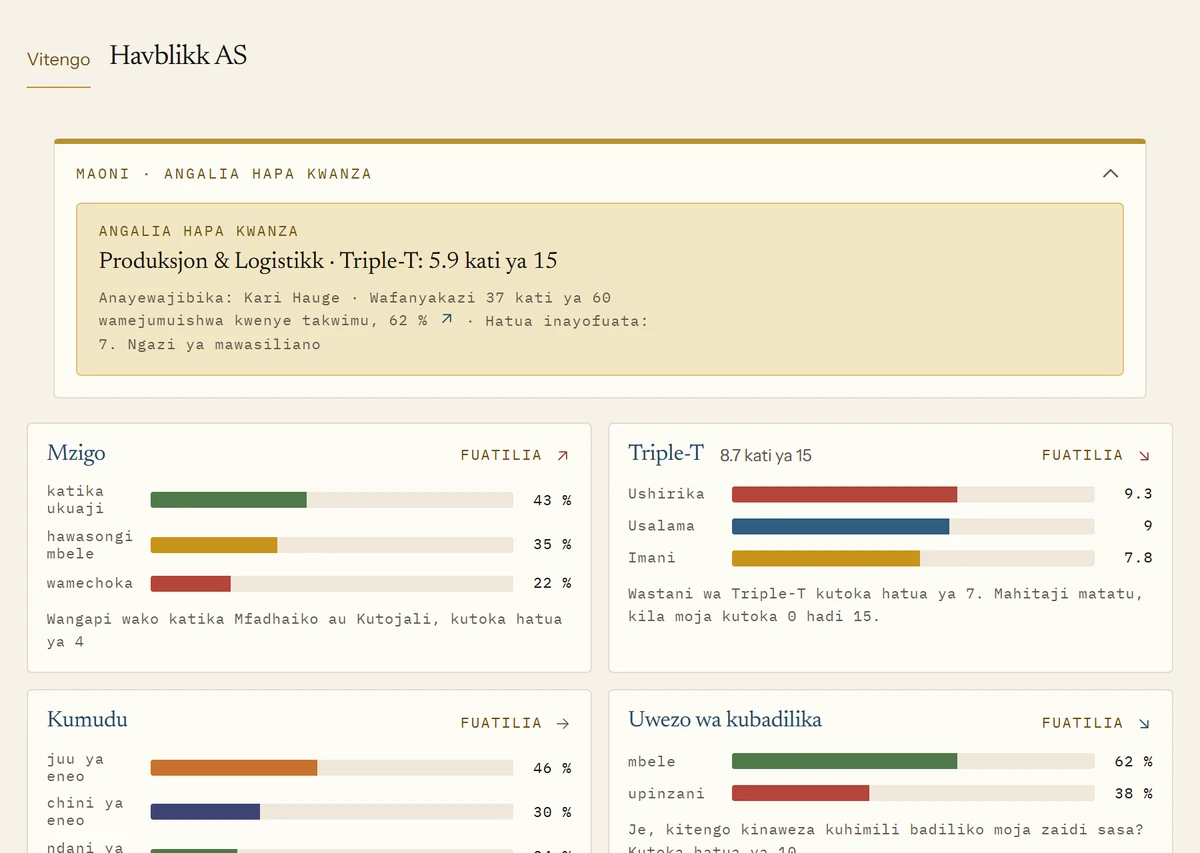Open the Kumudu card title
This screenshot has height=853, width=1200.
(x=87, y=720)
